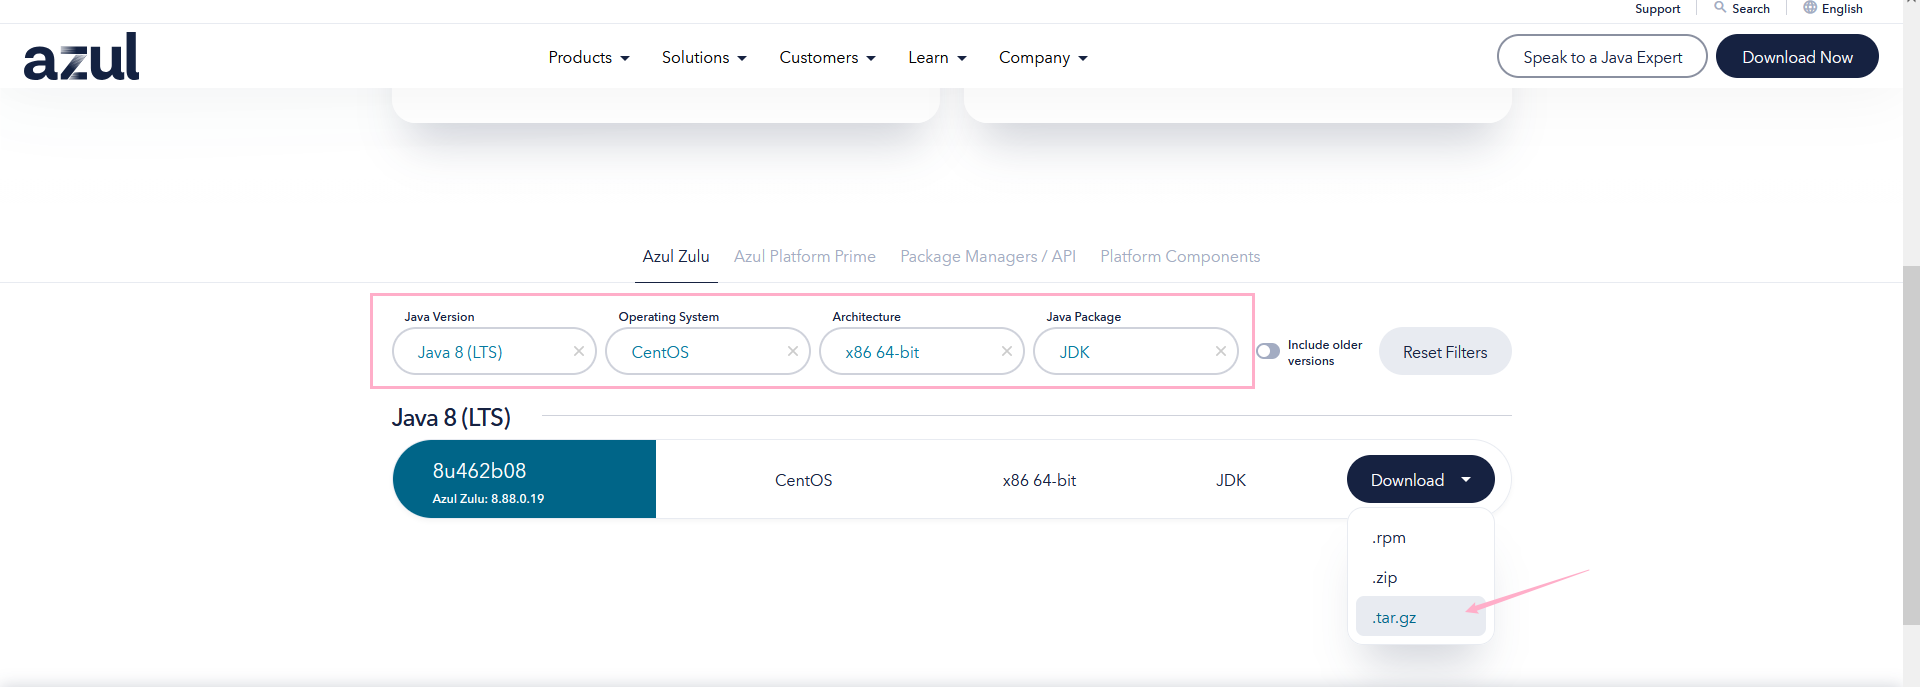Click the Azul Zulu: 8.88.0.19 text

pyautogui.click(x=488, y=499)
